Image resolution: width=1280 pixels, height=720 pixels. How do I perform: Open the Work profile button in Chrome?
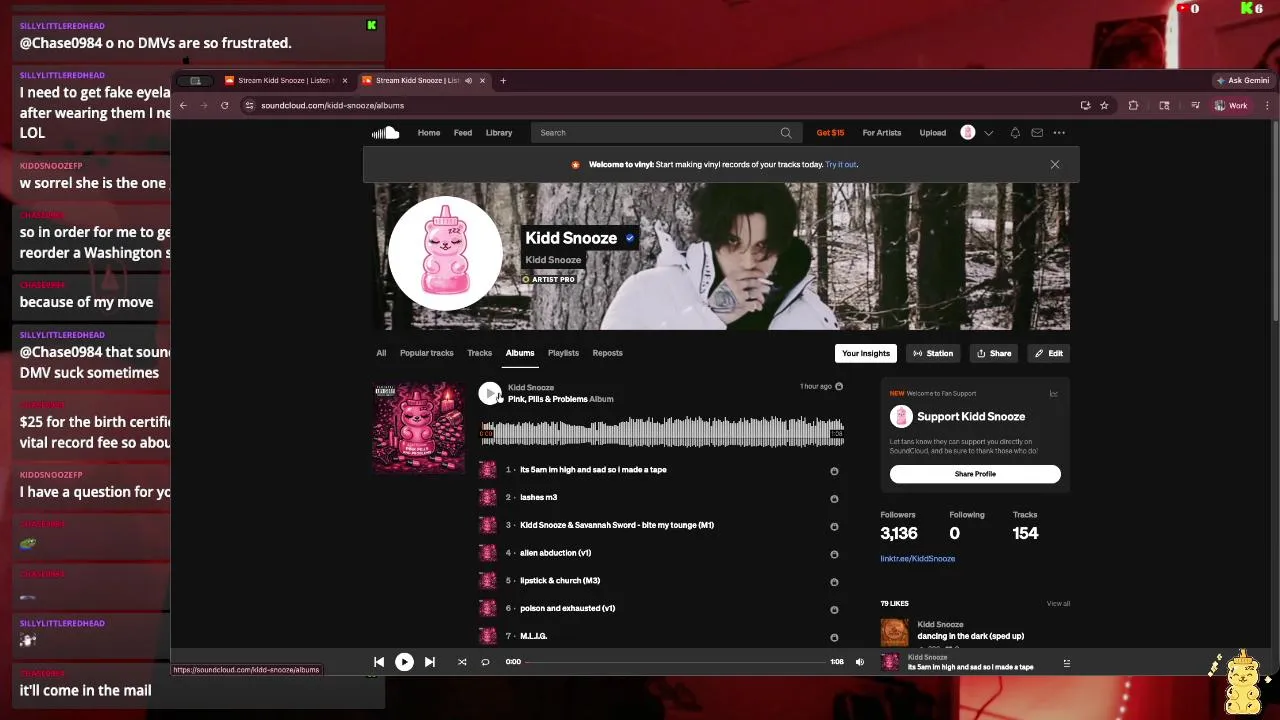click(x=1231, y=105)
